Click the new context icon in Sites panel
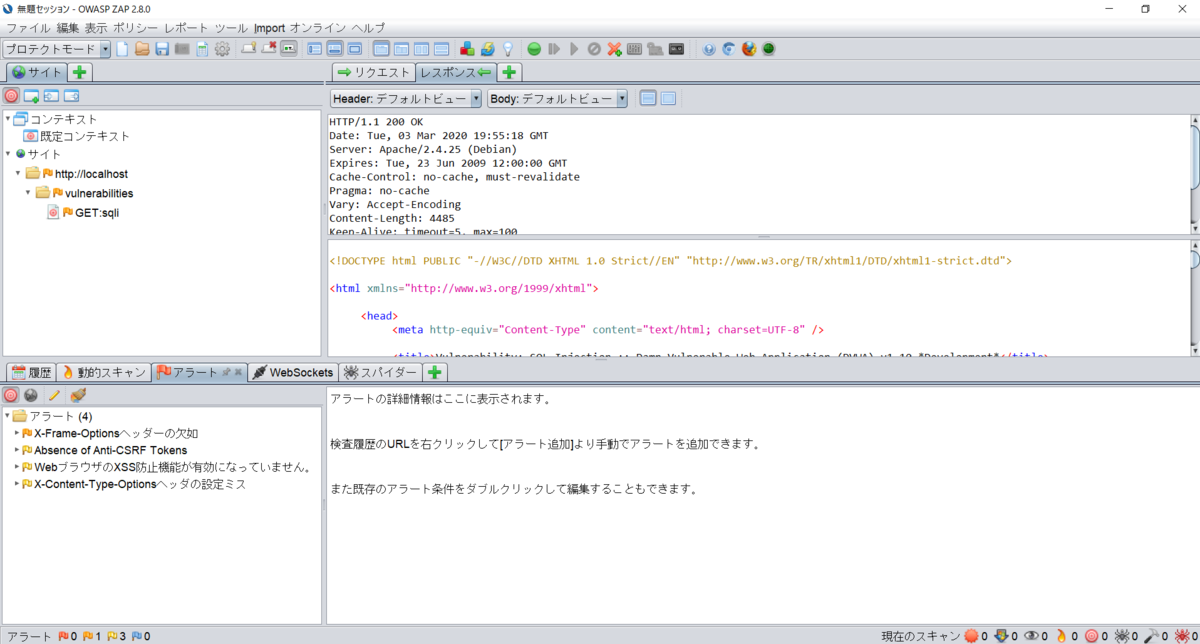1200x644 pixels. point(31,96)
